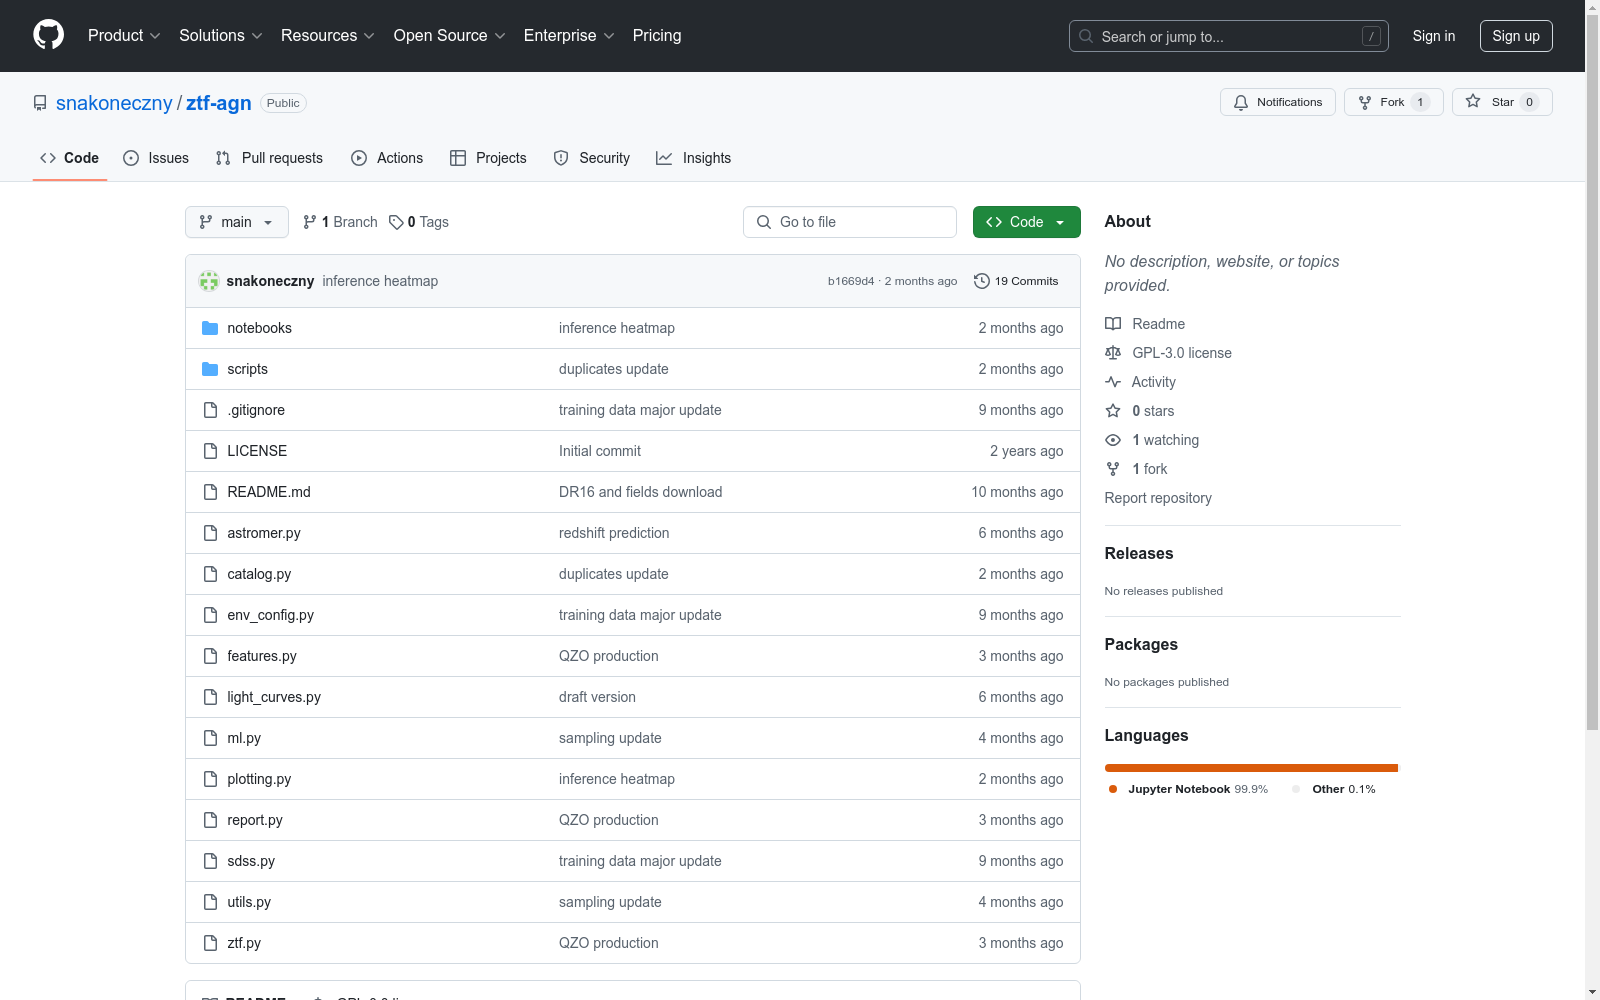Click the Sign up button
The height and width of the screenshot is (1000, 1600).
click(x=1516, y=36)
